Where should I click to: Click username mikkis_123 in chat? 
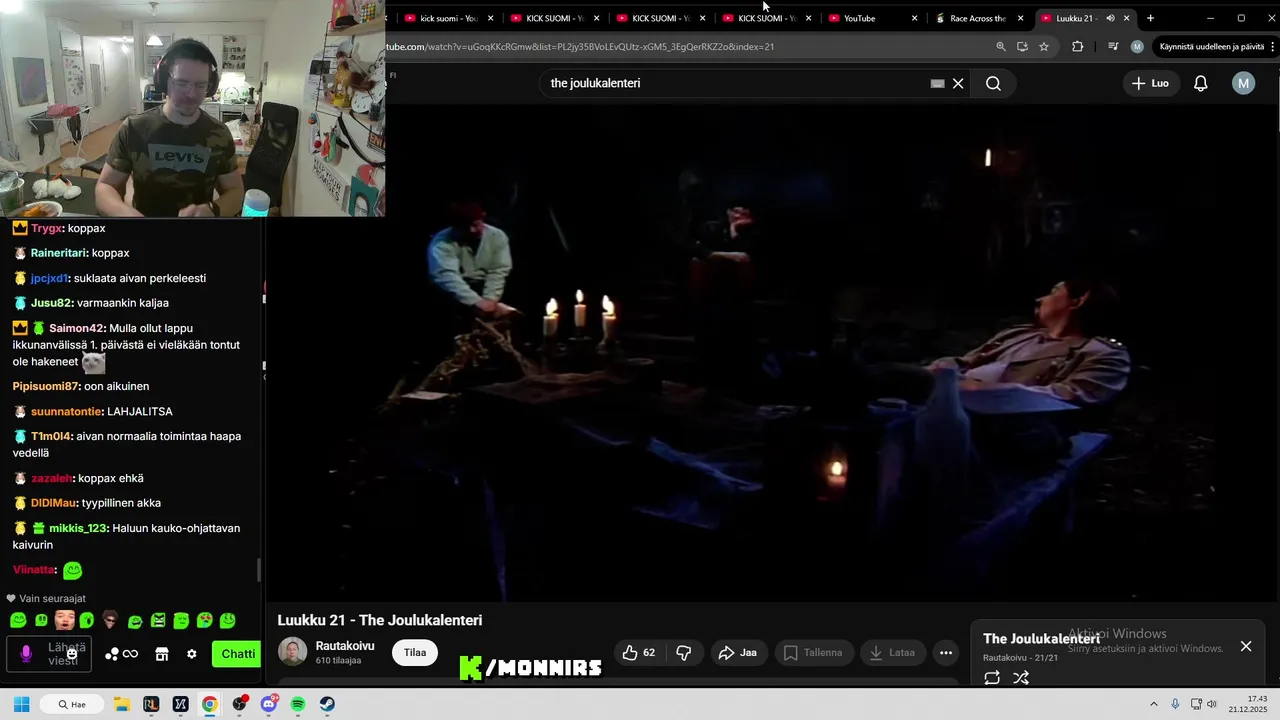coord(79,528)
